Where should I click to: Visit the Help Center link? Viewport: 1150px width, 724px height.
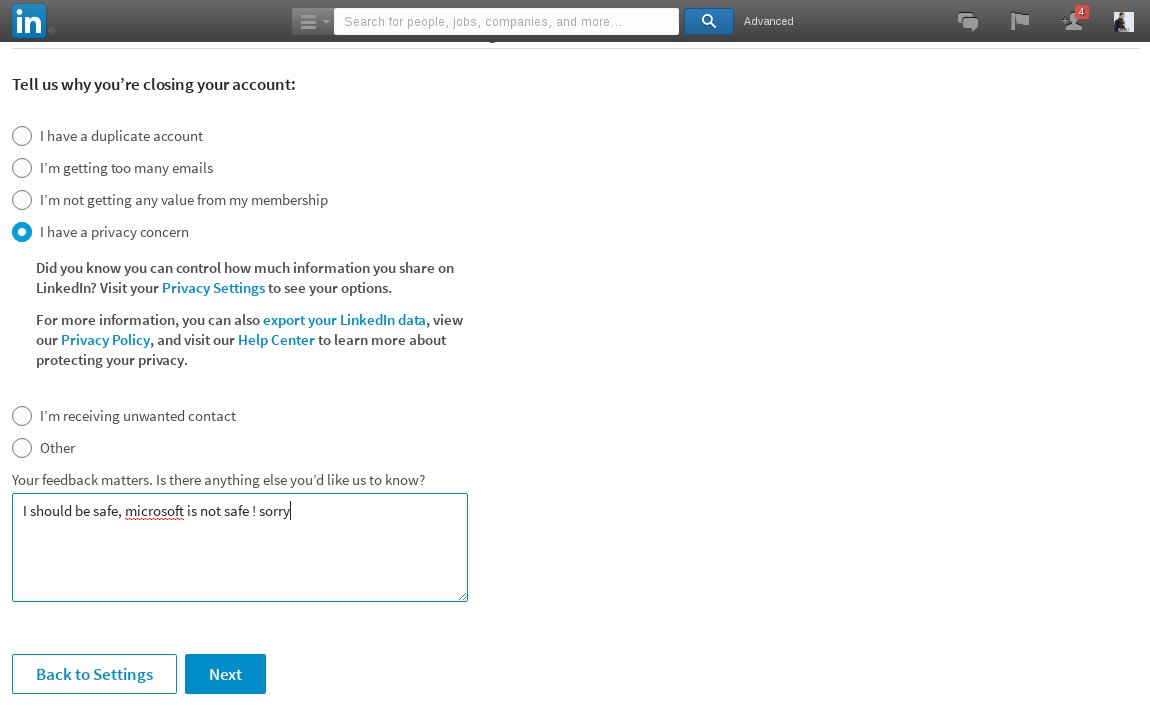click(x=276, y=340)
